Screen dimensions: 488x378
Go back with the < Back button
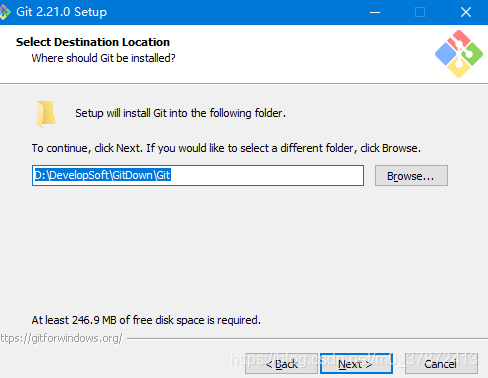click(x=281, y=364)
